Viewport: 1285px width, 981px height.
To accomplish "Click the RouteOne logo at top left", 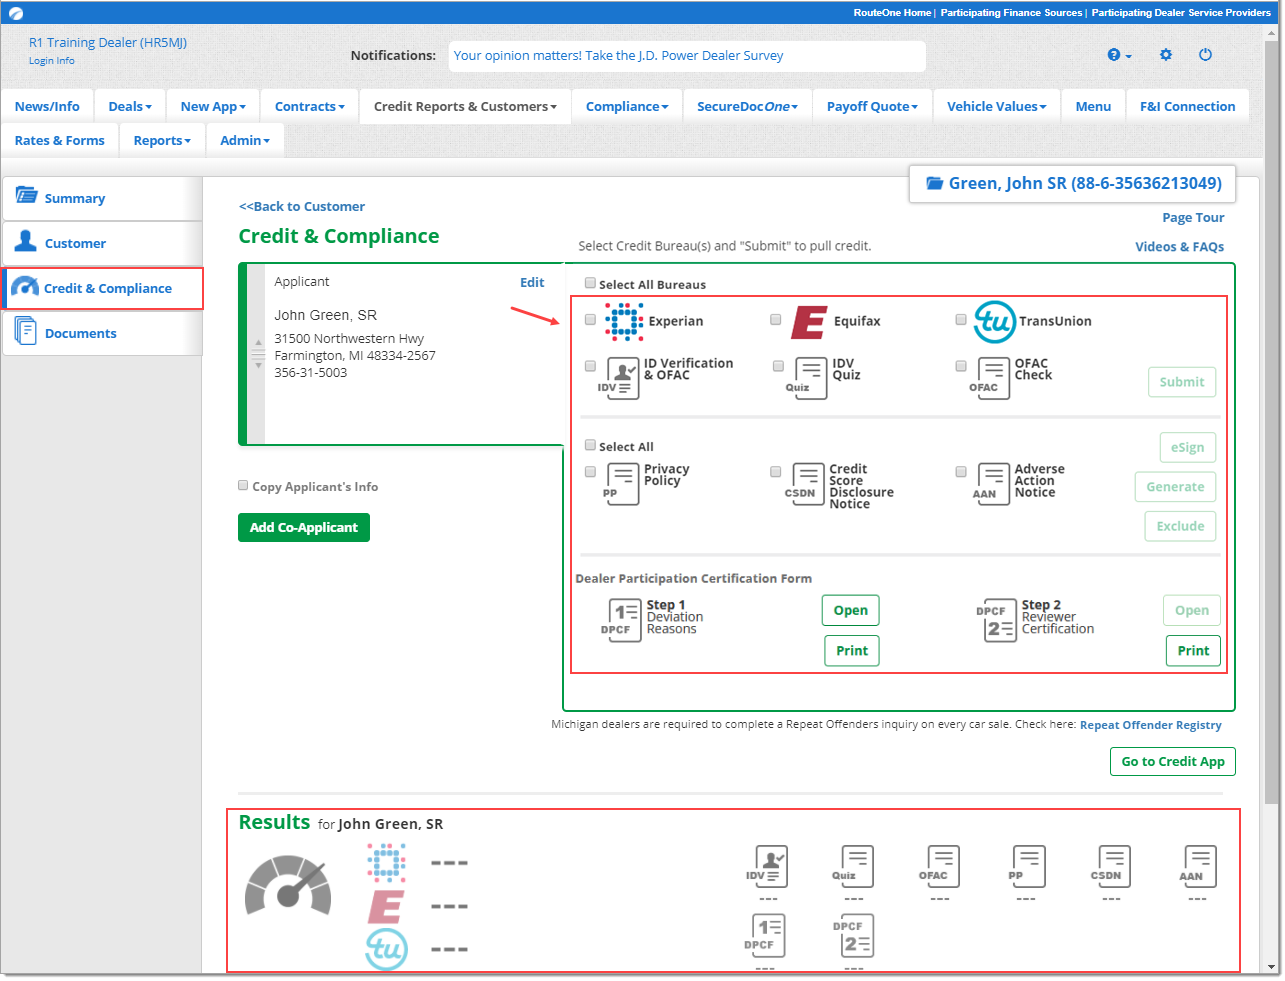I will [x=15, y=13].
